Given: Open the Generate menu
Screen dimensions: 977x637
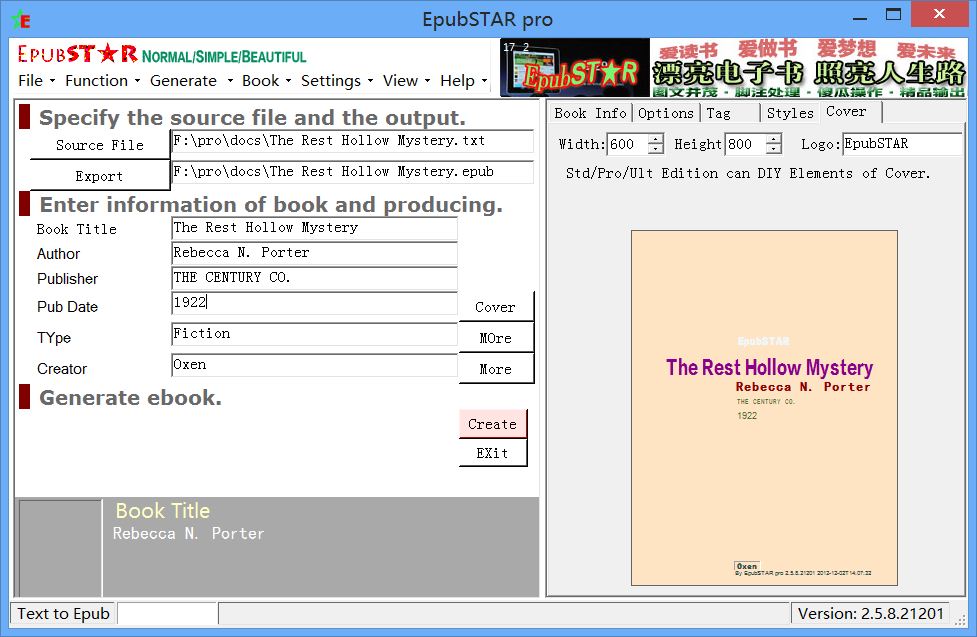Looking at the screenshot, I should click(x=191, y=81).
